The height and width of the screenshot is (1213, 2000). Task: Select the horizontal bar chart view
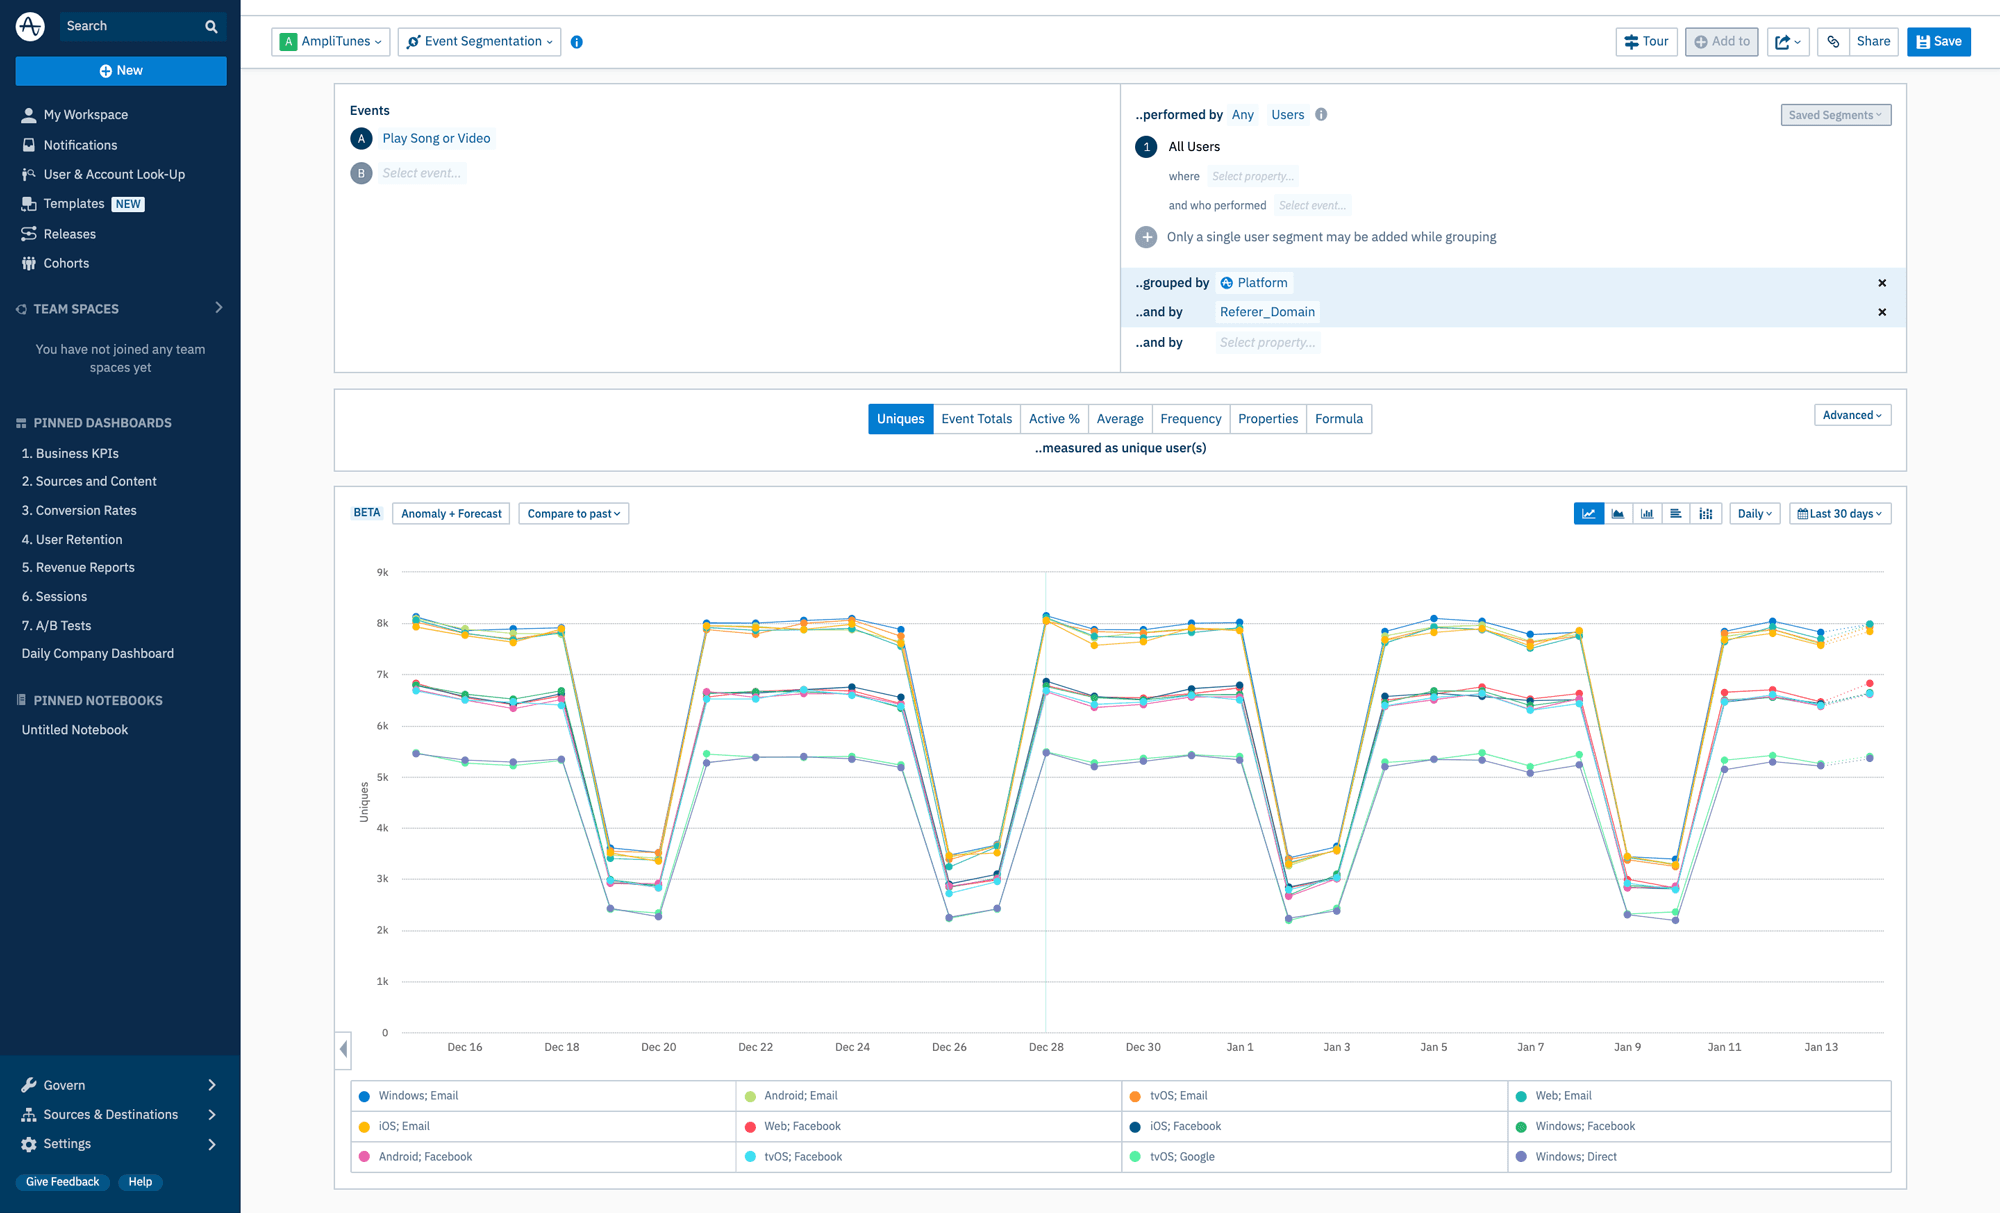[x=1676, y=513]
